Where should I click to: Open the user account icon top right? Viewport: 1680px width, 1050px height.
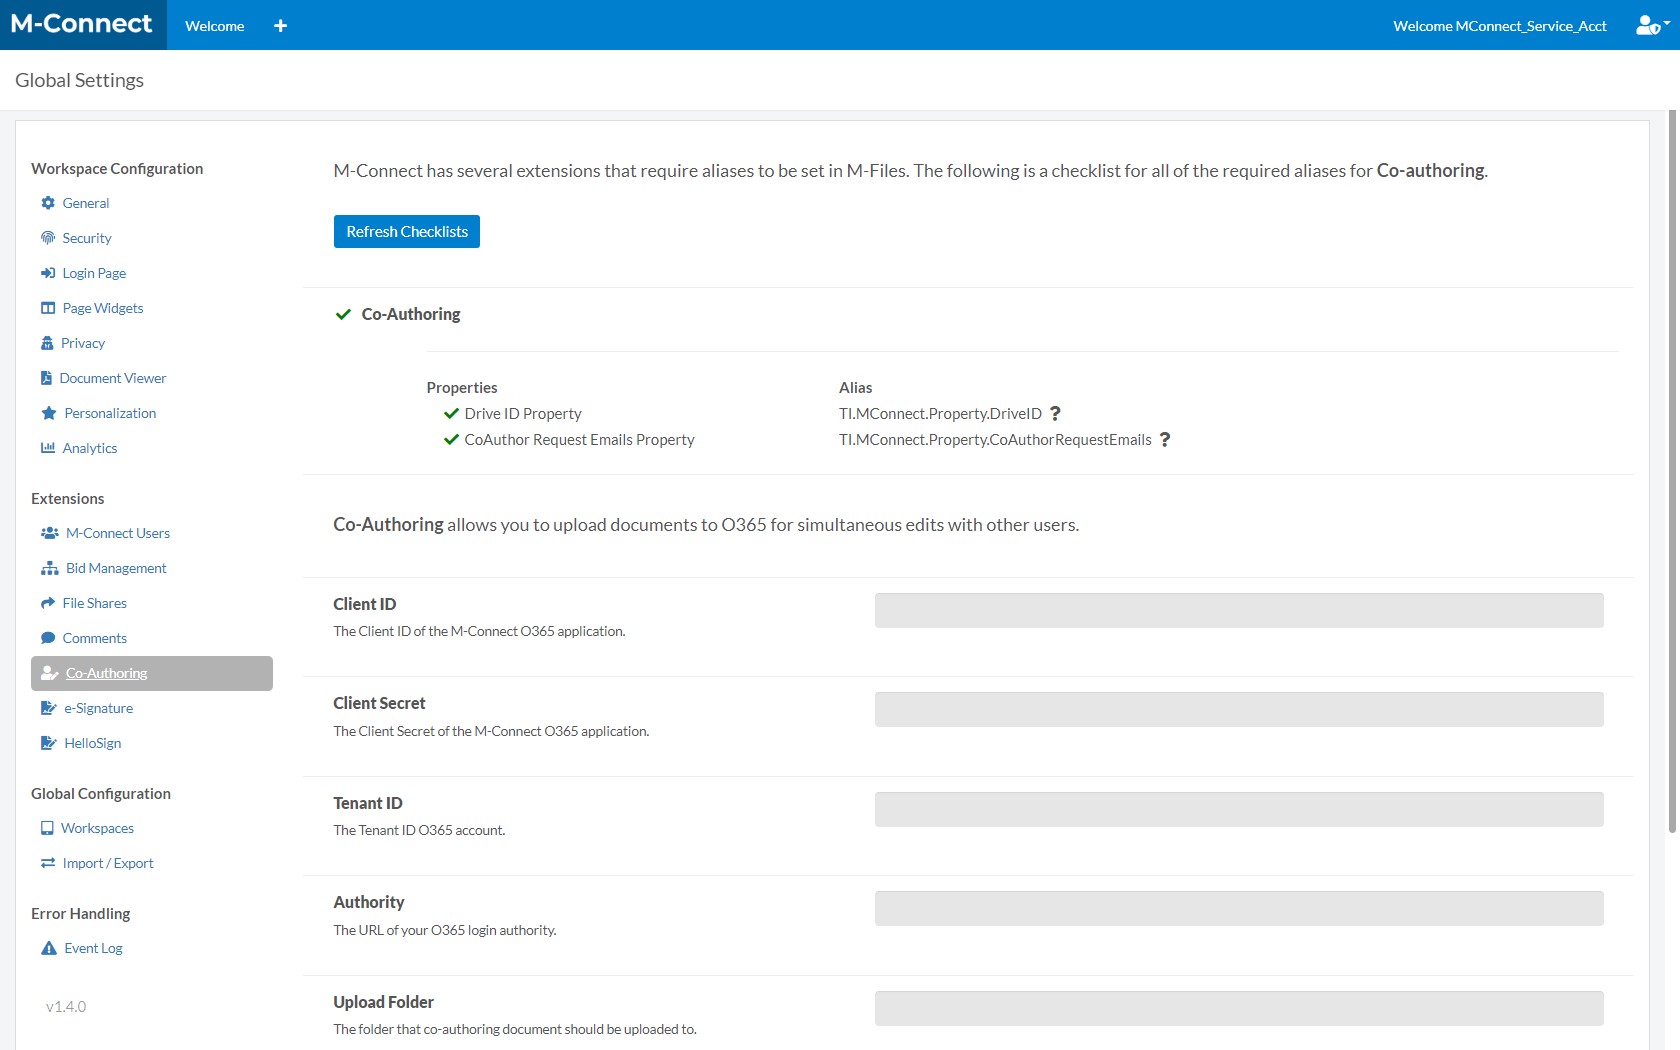[x=1648, y=25]
